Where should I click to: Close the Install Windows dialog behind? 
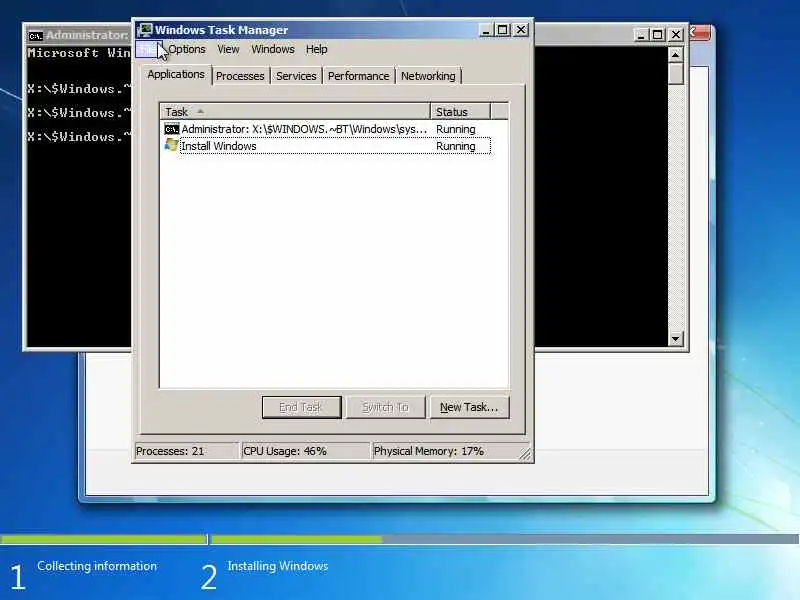click(700, 33)
